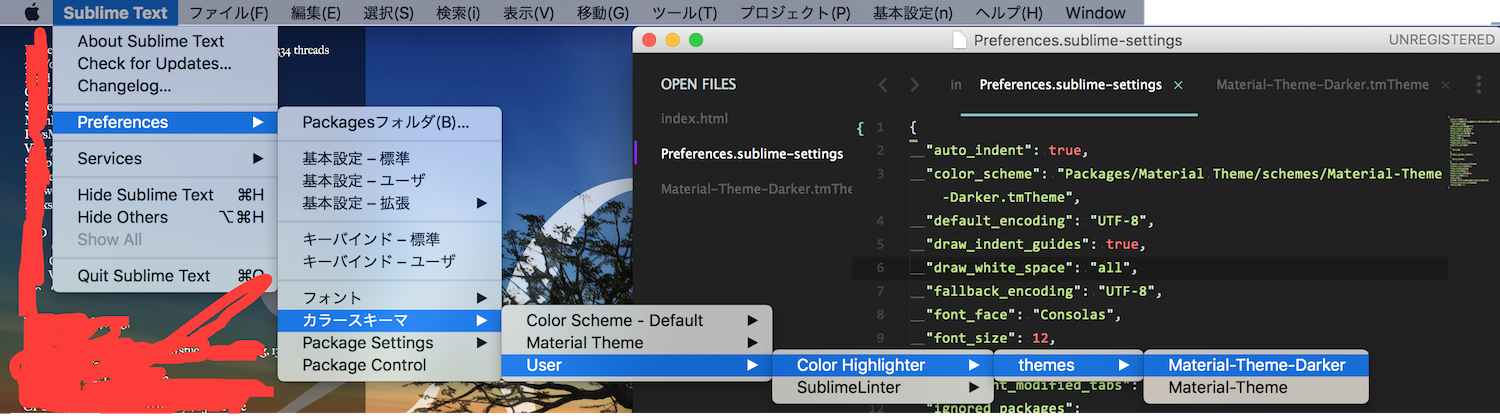1500x420 pixels.
Task: Expand the SublimeLinter submenu
Action: [x=883, y=387]
